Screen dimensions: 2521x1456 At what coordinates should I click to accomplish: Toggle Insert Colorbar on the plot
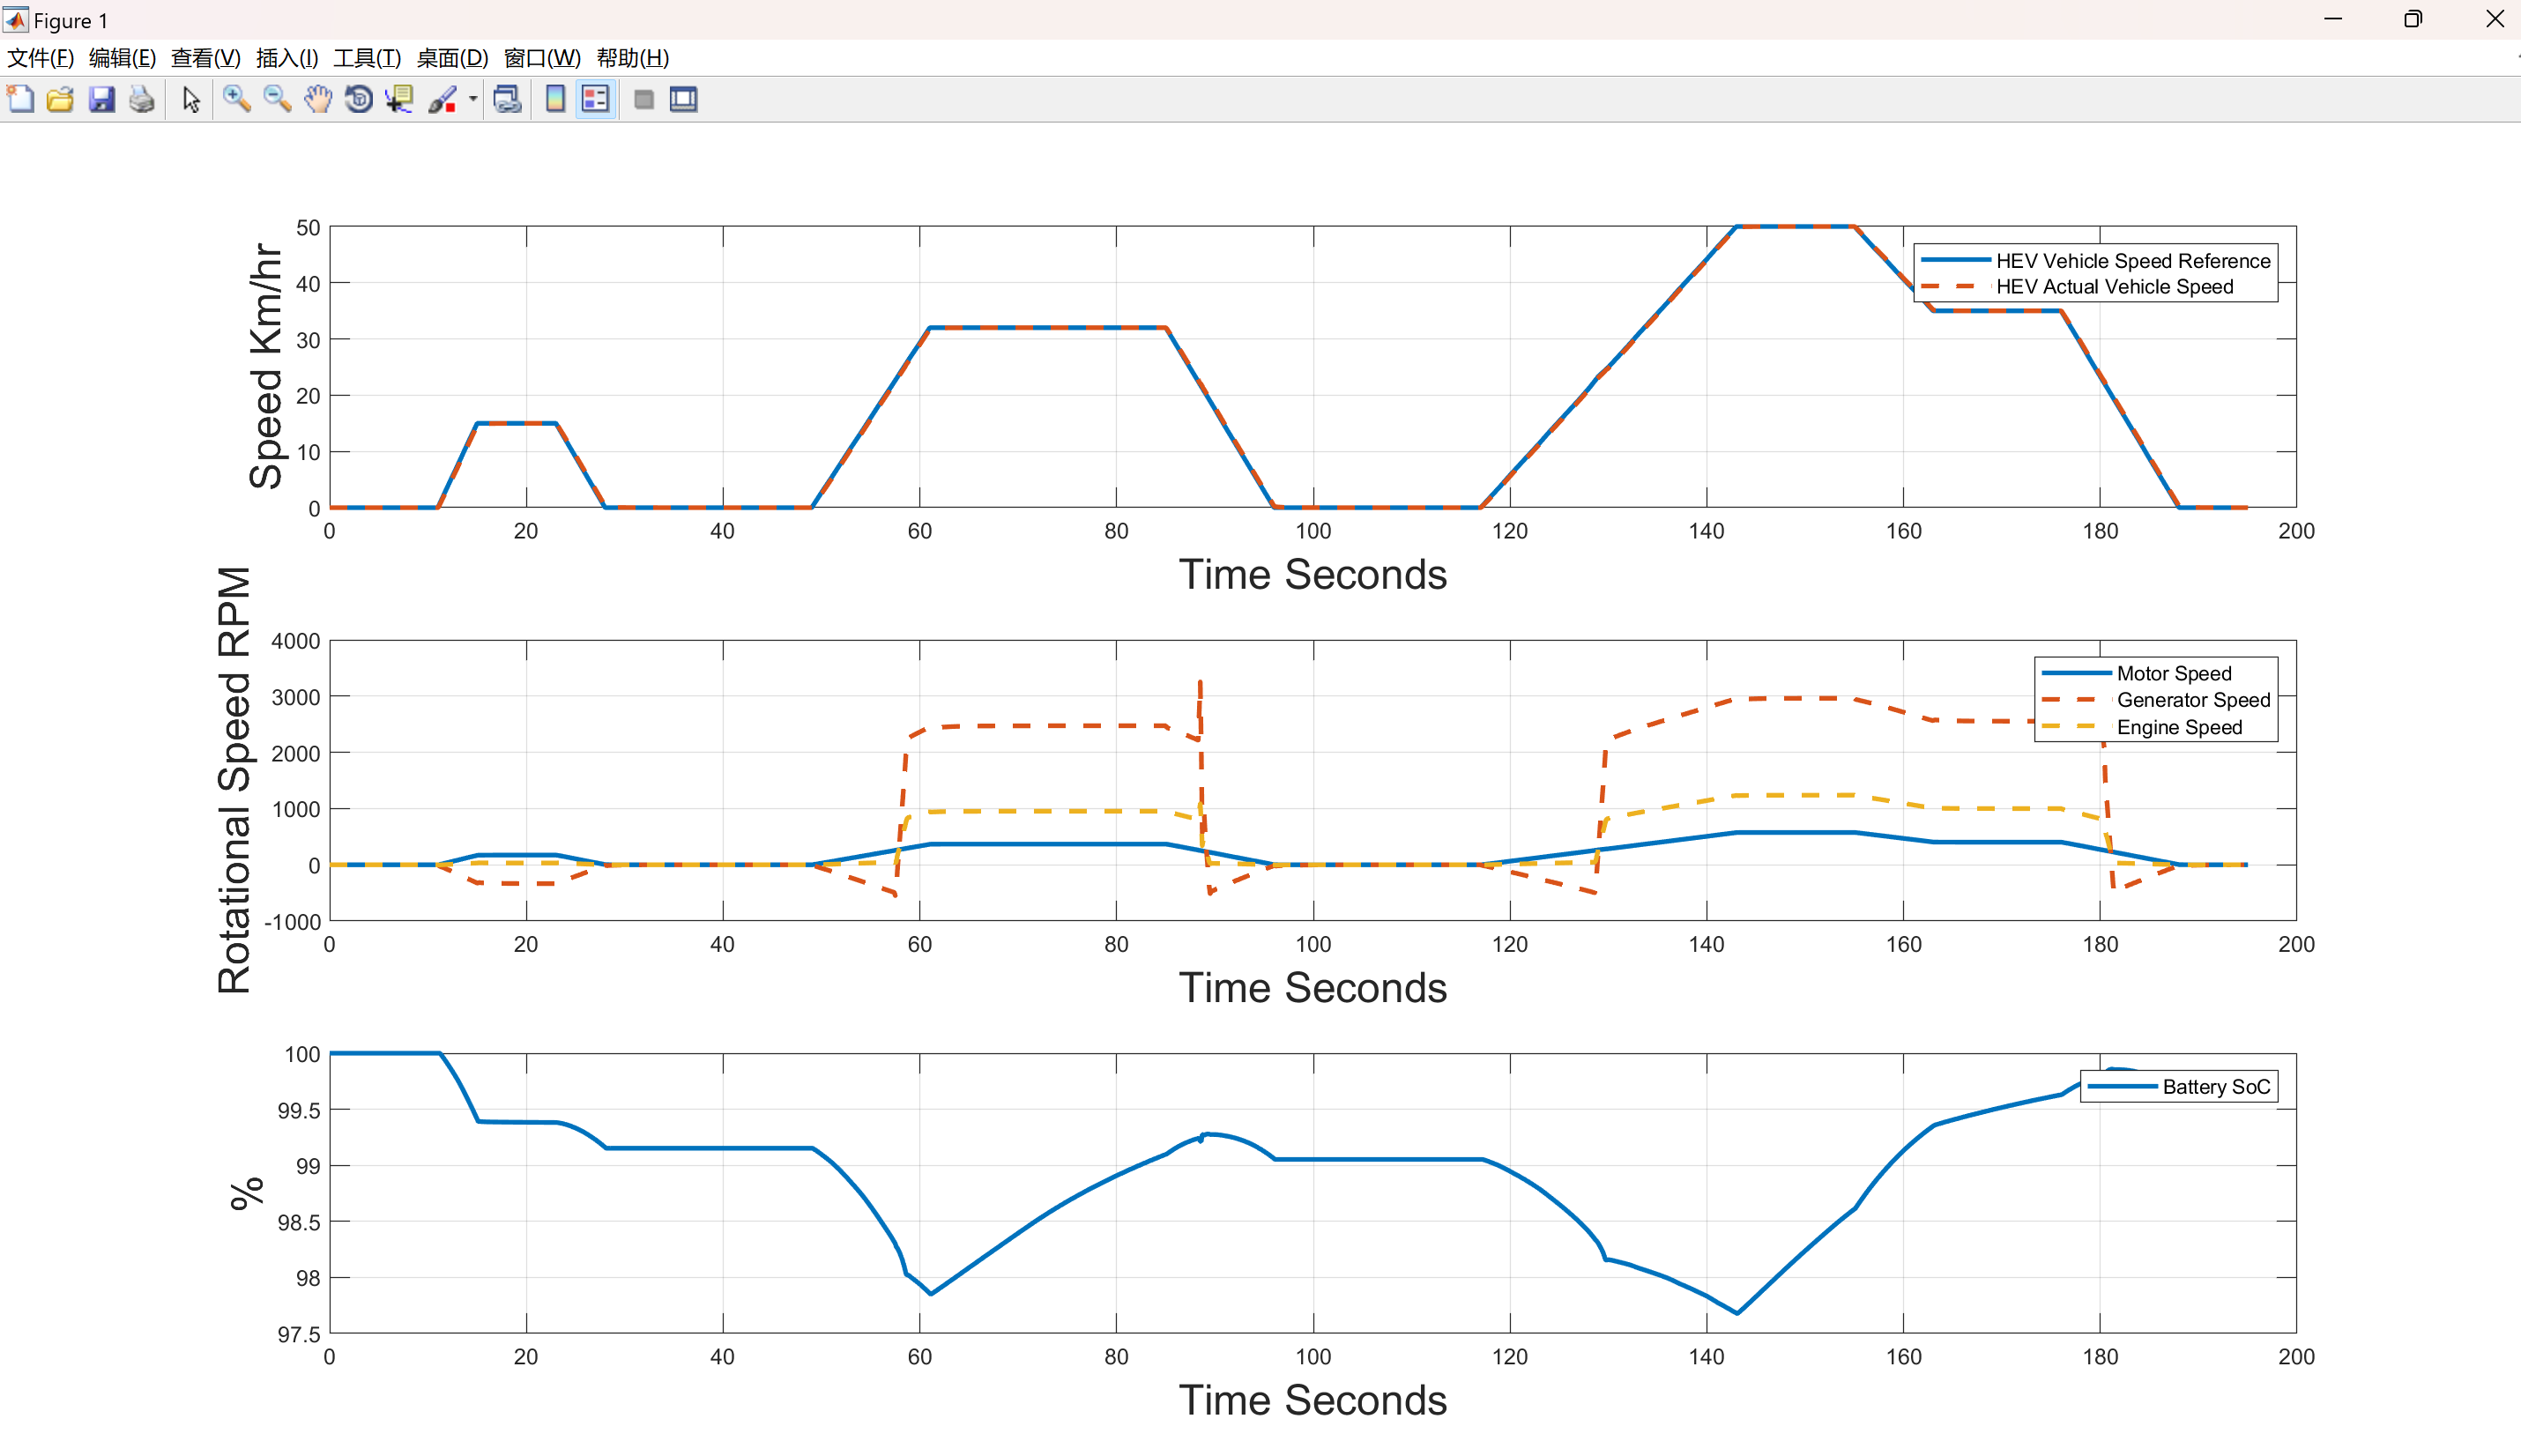pyautogui.click(x=553, y=98)
